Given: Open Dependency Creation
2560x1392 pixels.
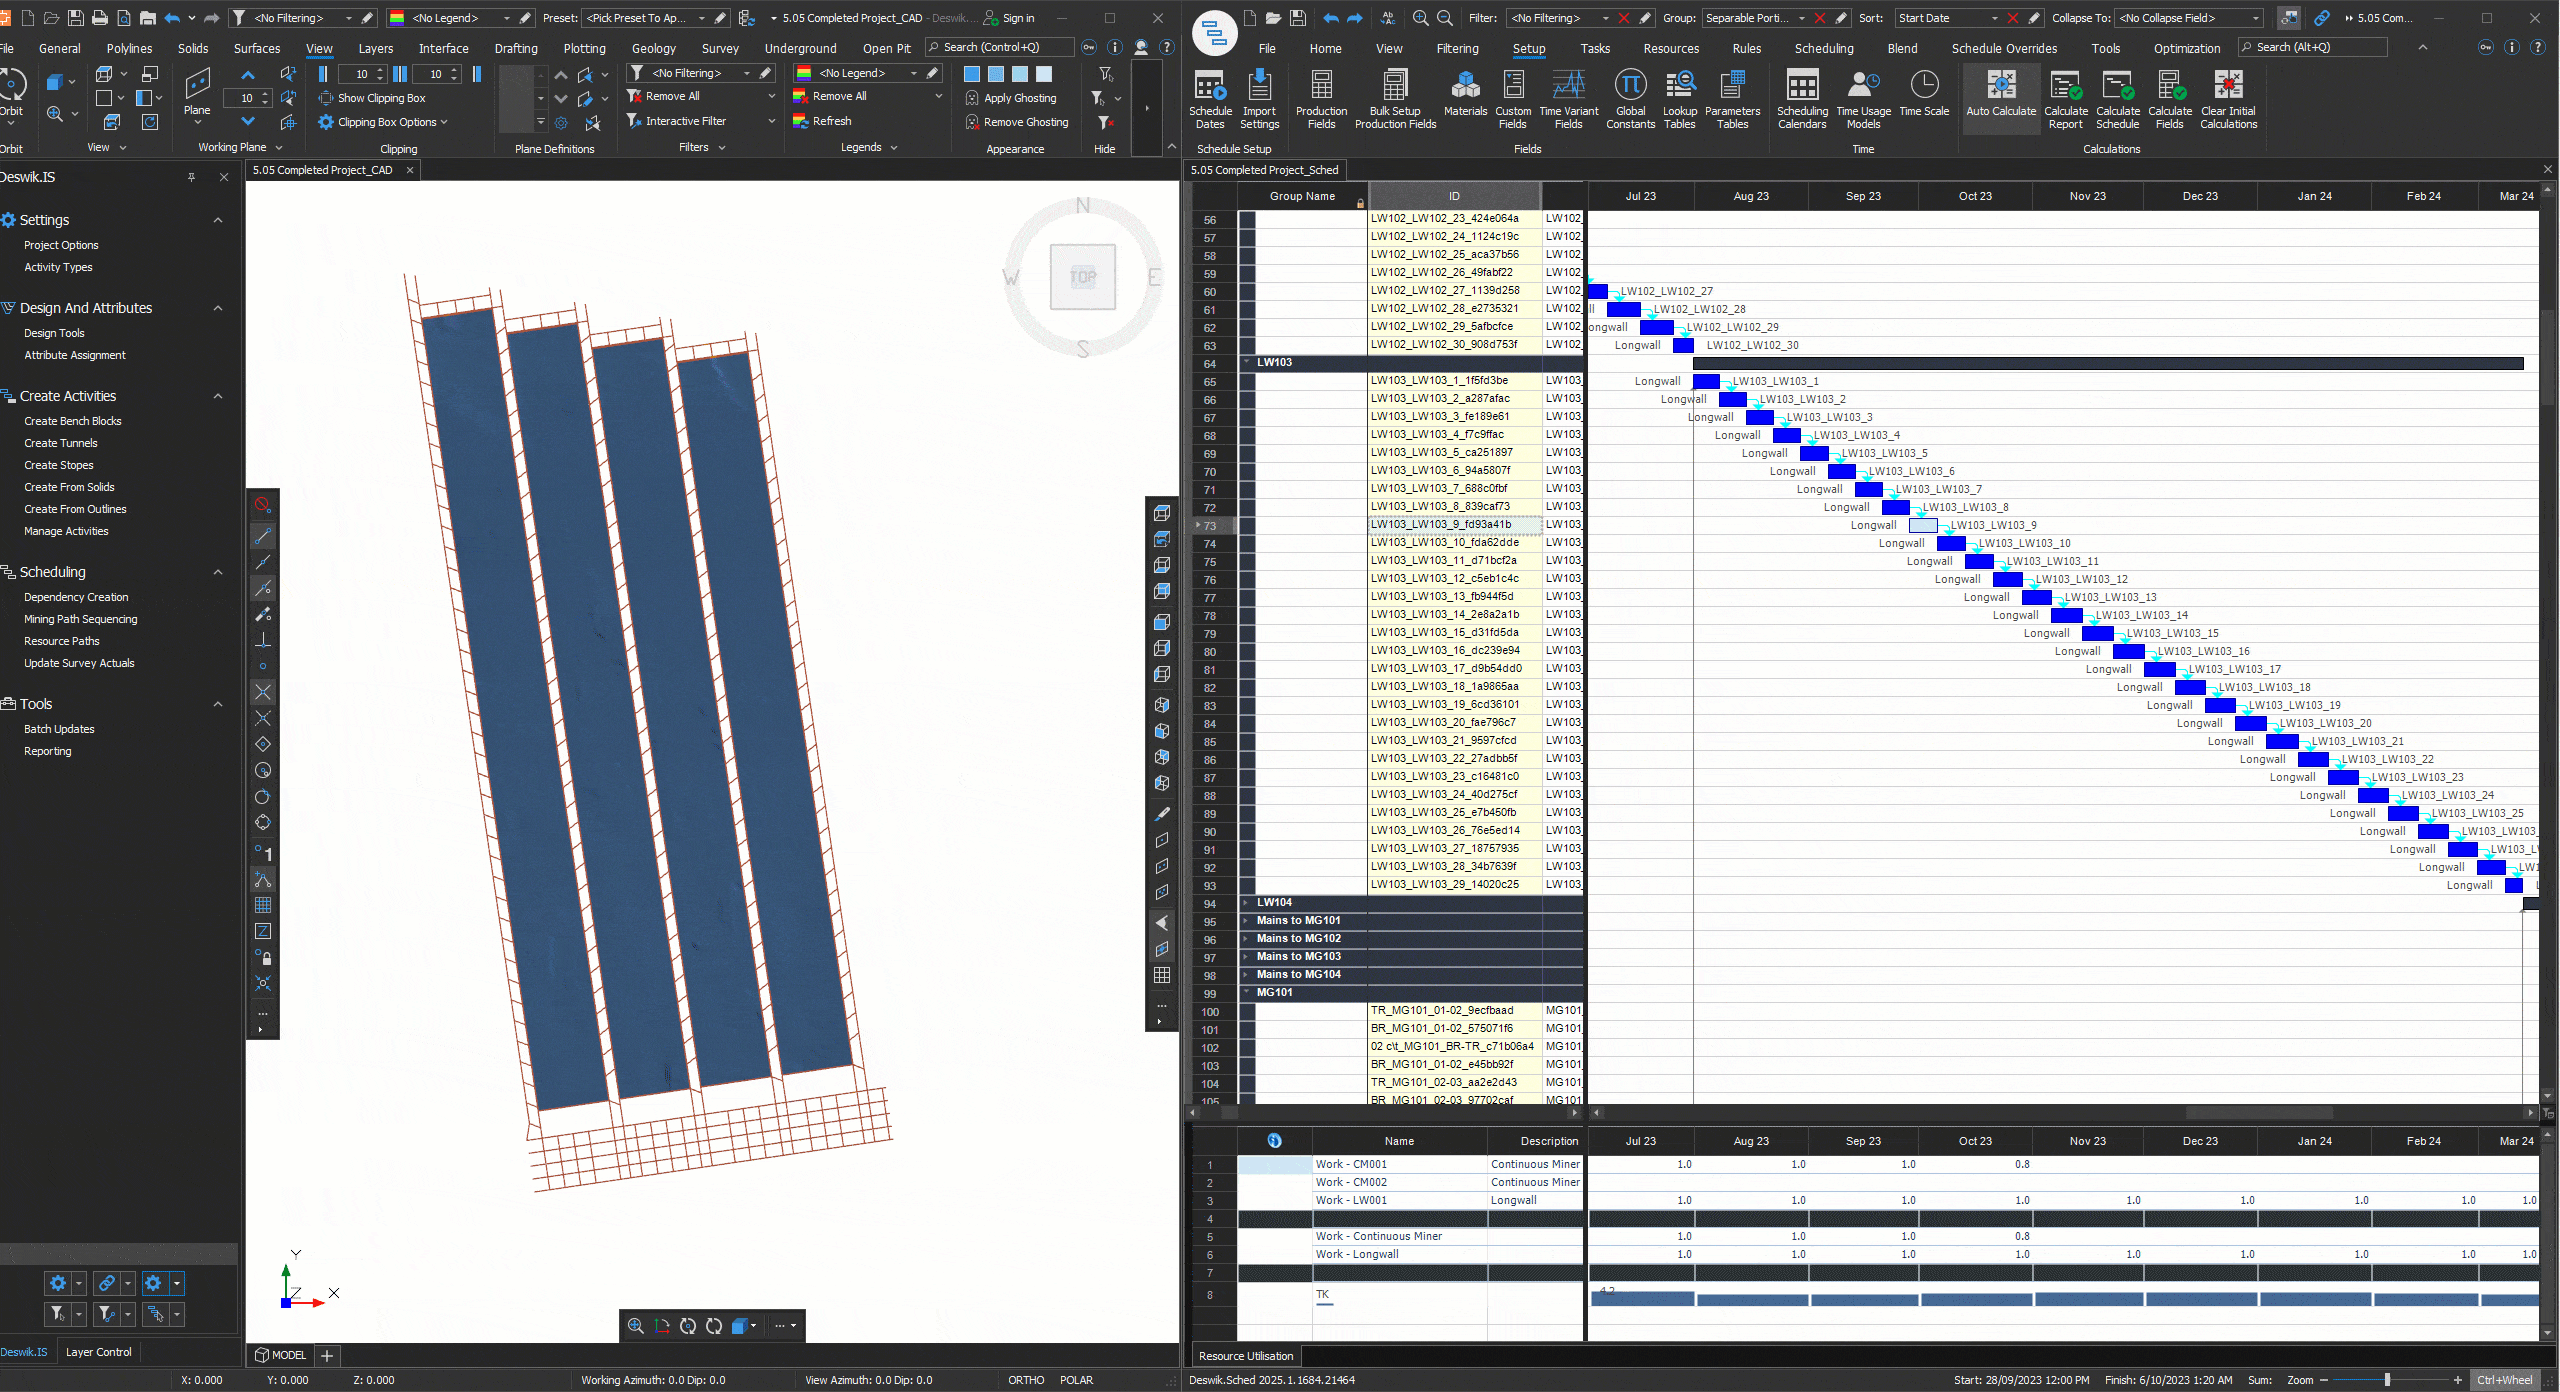Looking at the screenshot, I should click(x=76, y=597).
